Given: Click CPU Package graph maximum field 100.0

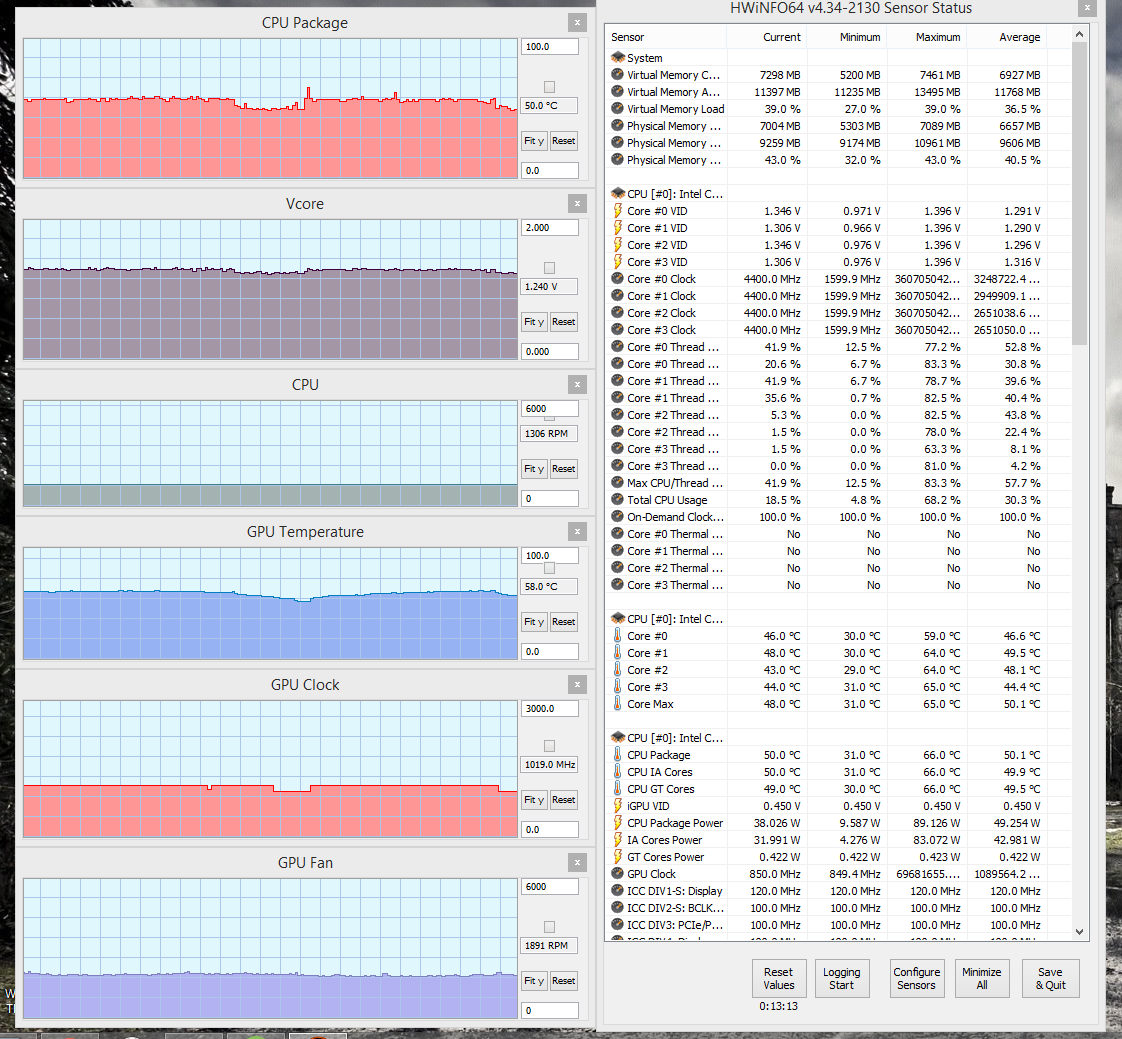Looking at the screenshot, I should click(550, 47).
